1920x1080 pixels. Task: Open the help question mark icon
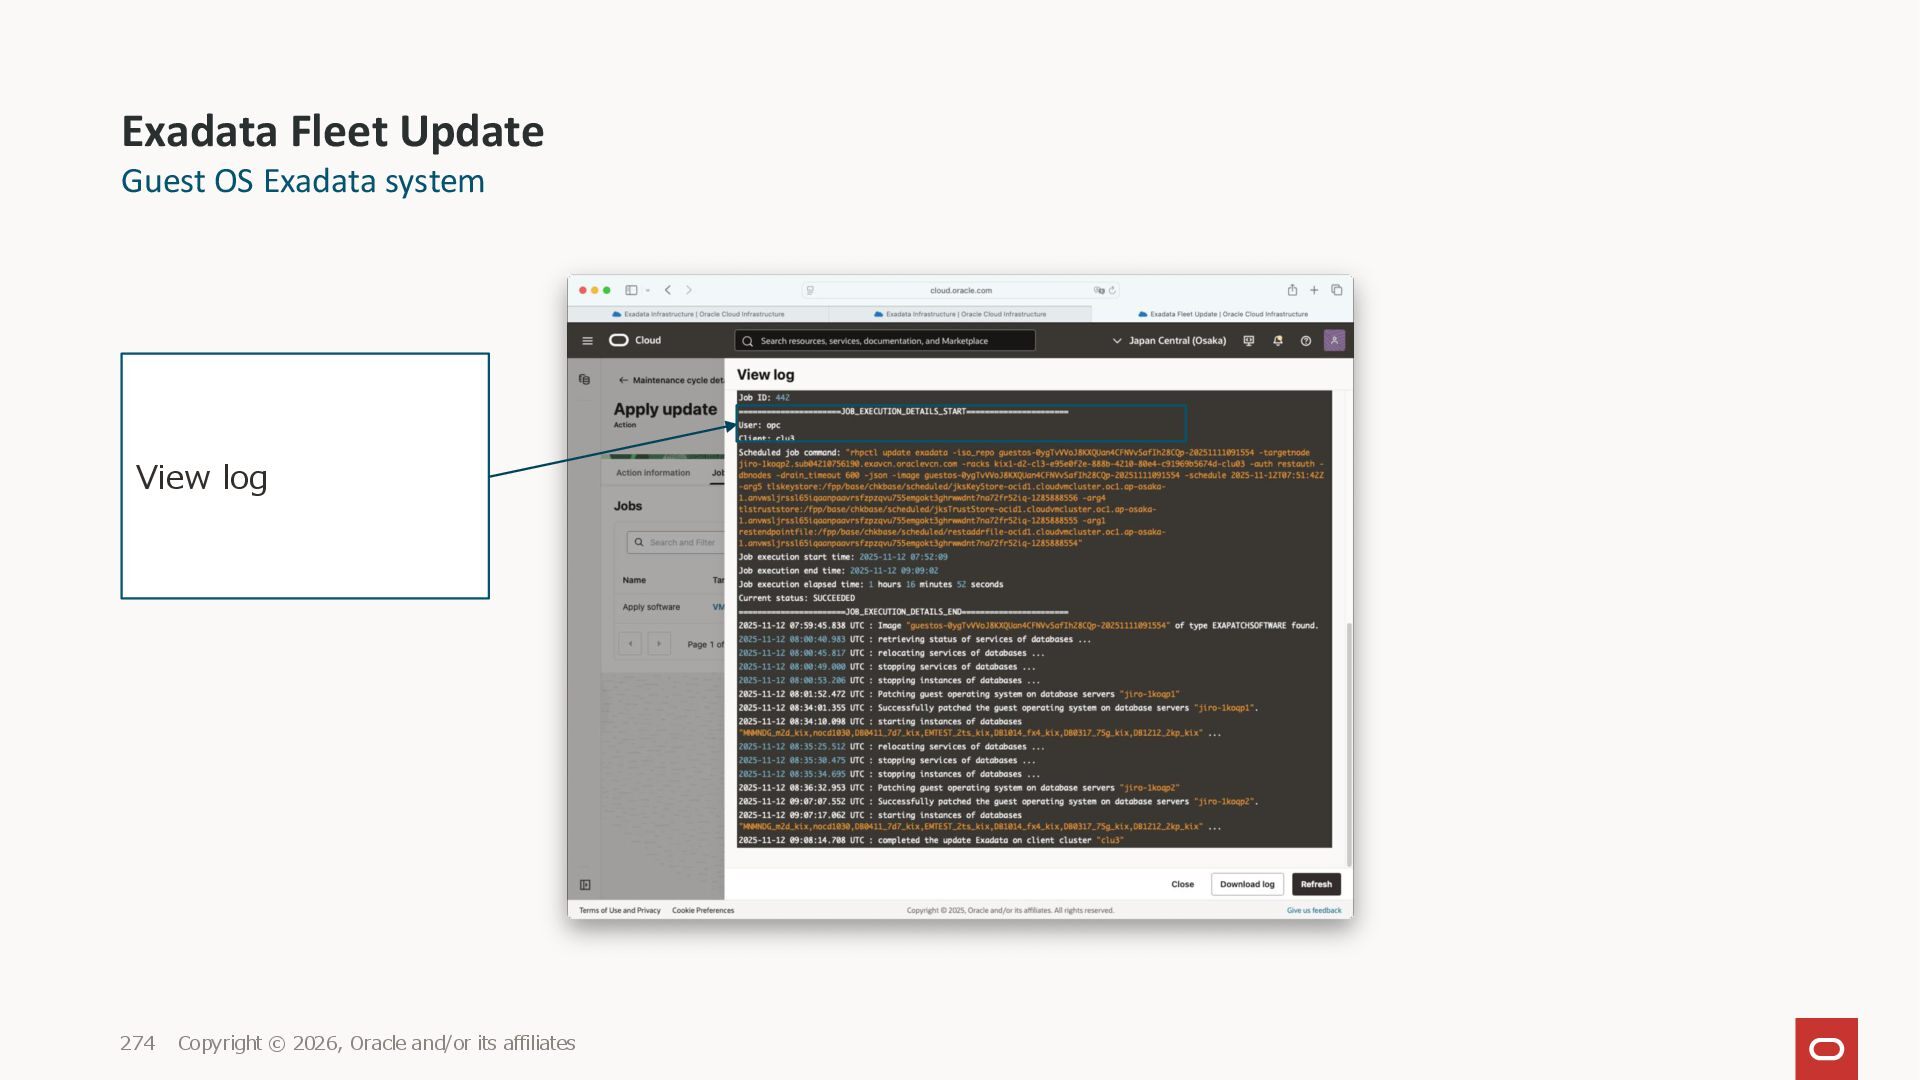point(1305,341)
